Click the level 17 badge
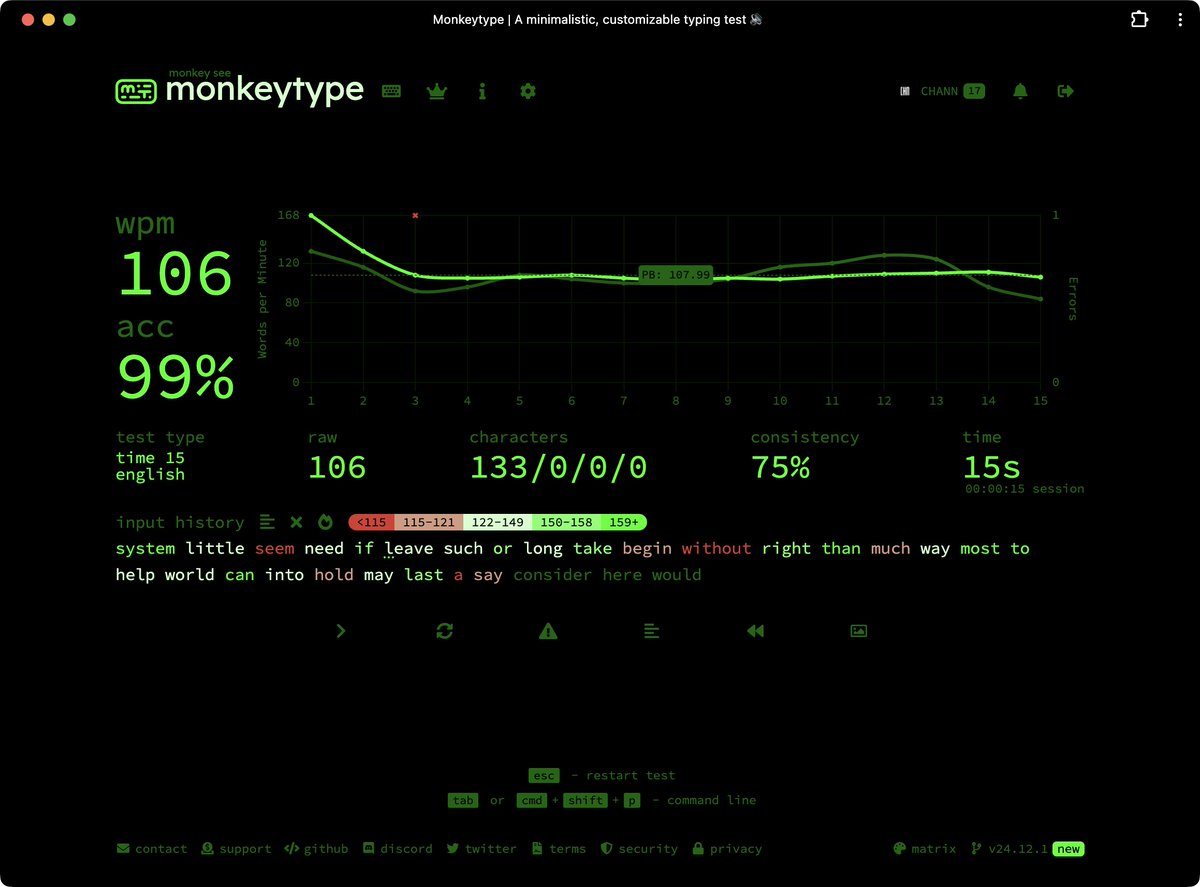This screenshot has height=887, width=1200. tap(974, 91)
